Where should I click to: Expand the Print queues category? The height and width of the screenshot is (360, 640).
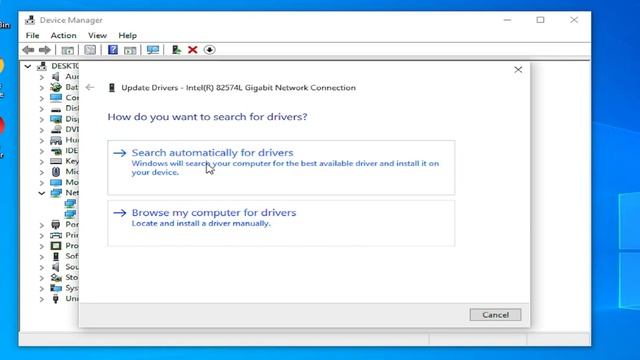[x=42, y=236]
